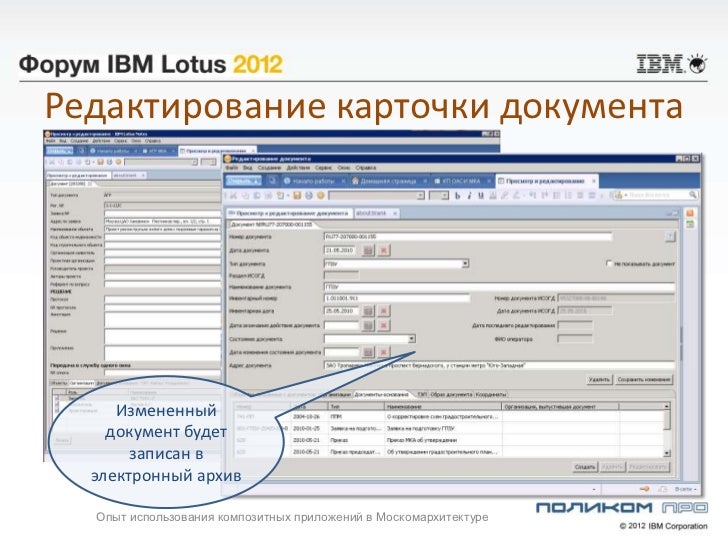
Task: Open calendar for Дата изменения состояния документа
Action: (x=368, y=352)
